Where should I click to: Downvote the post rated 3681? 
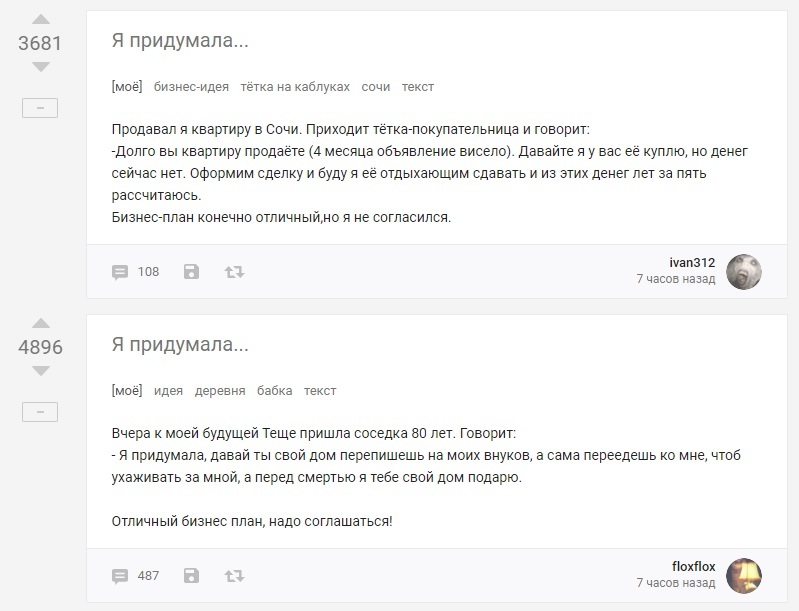click(40, 67)
